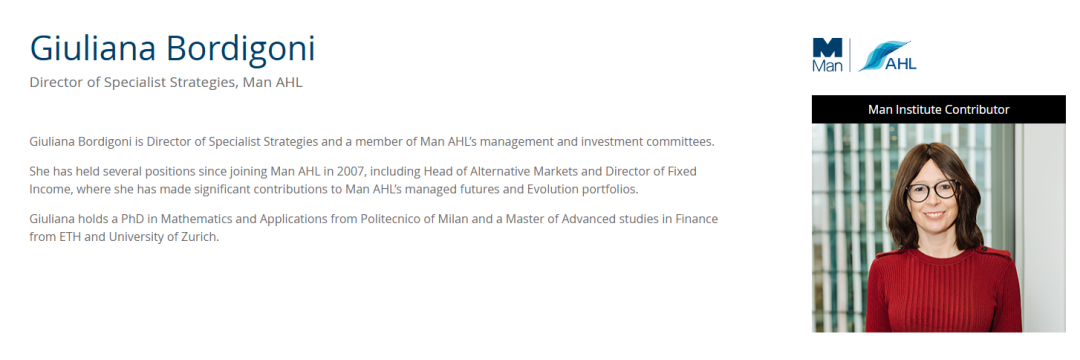1080x360 pixels.
Task: Click the paragraph starting "She has held several positions"
Action: tap(363, 180)
